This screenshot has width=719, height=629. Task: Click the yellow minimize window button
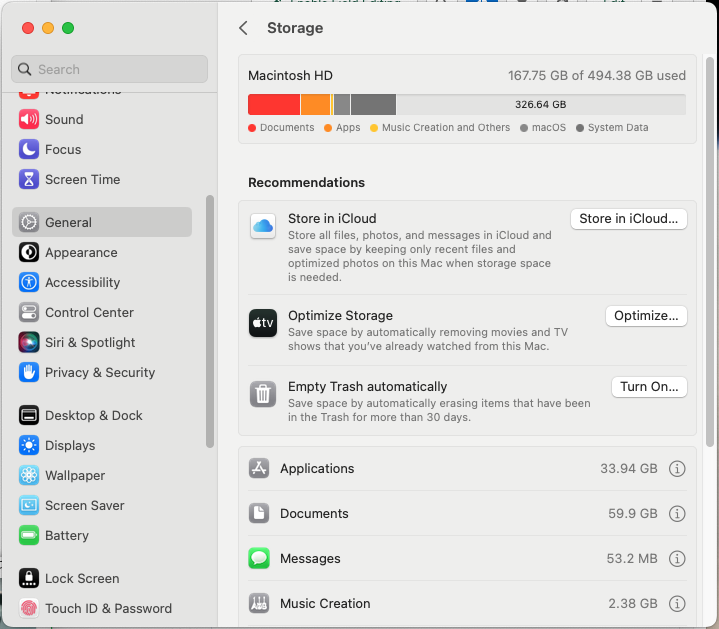click(48, 28)
